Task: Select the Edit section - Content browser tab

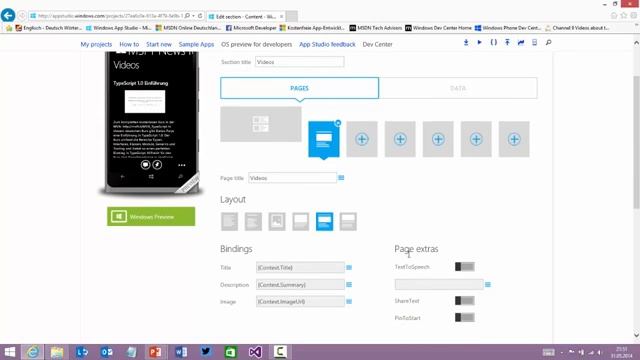Action: 246,16
